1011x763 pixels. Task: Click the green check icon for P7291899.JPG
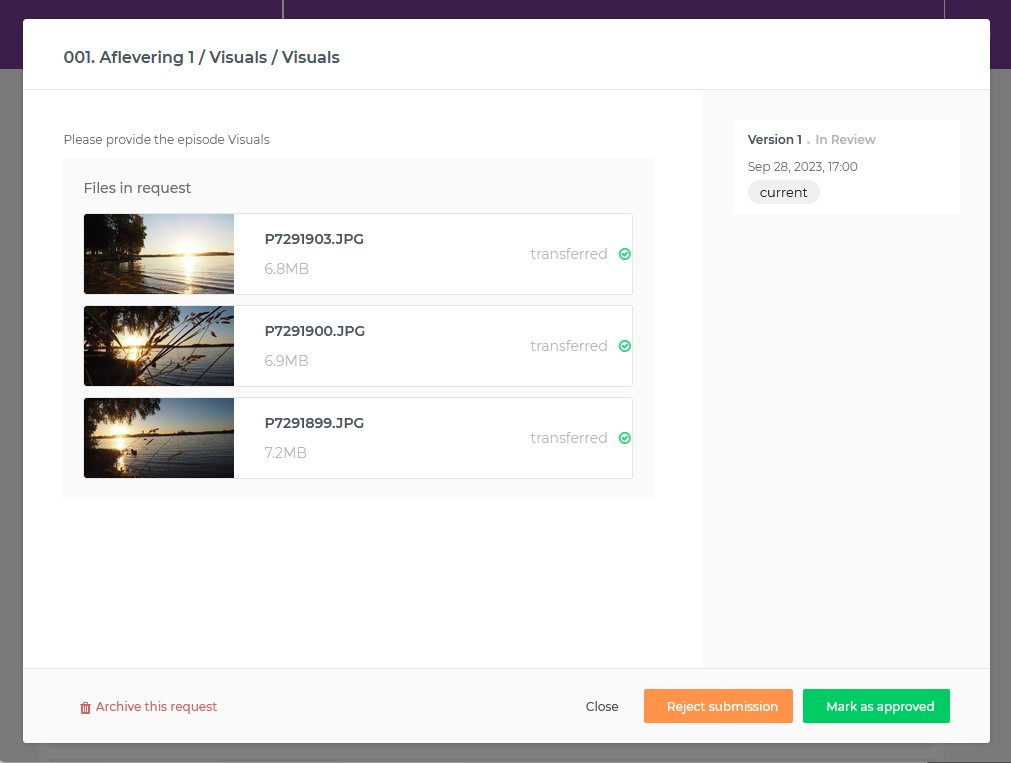tap(624, 438)
